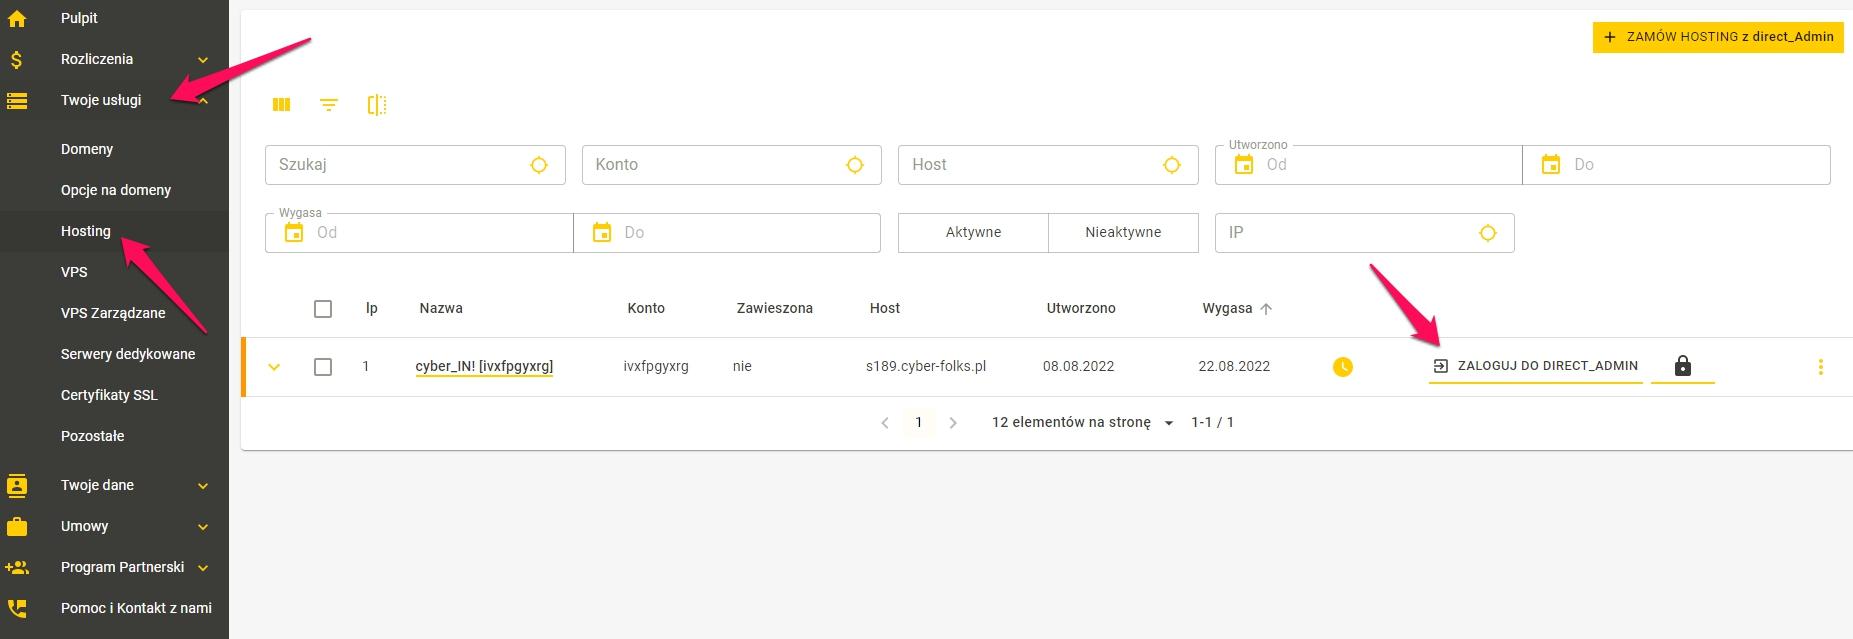Click the Pomoc i Kontakt phone icon
Image resolution: width=1853 pixels, height=639 pixels.
point(17,608)
